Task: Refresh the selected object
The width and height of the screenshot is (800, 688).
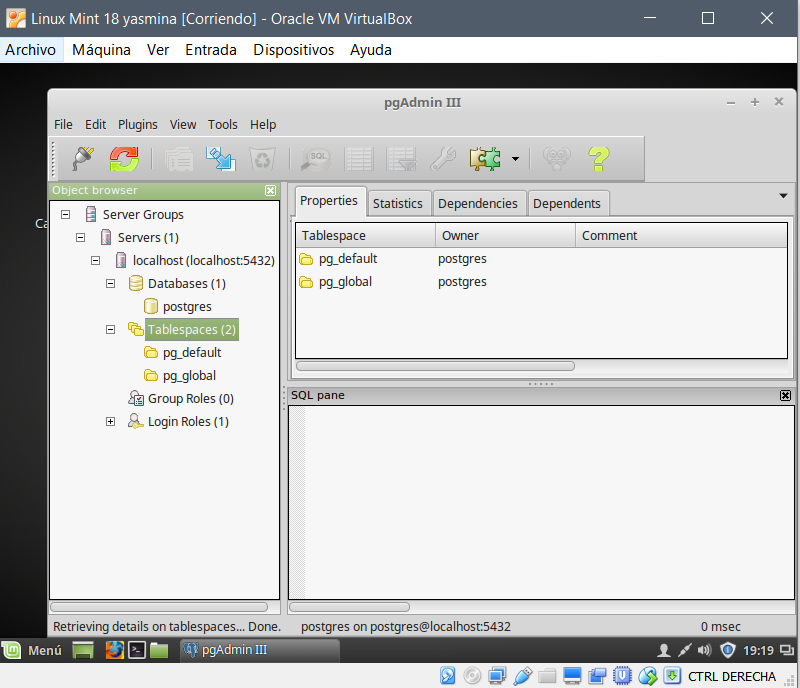Action: (122, 158)
